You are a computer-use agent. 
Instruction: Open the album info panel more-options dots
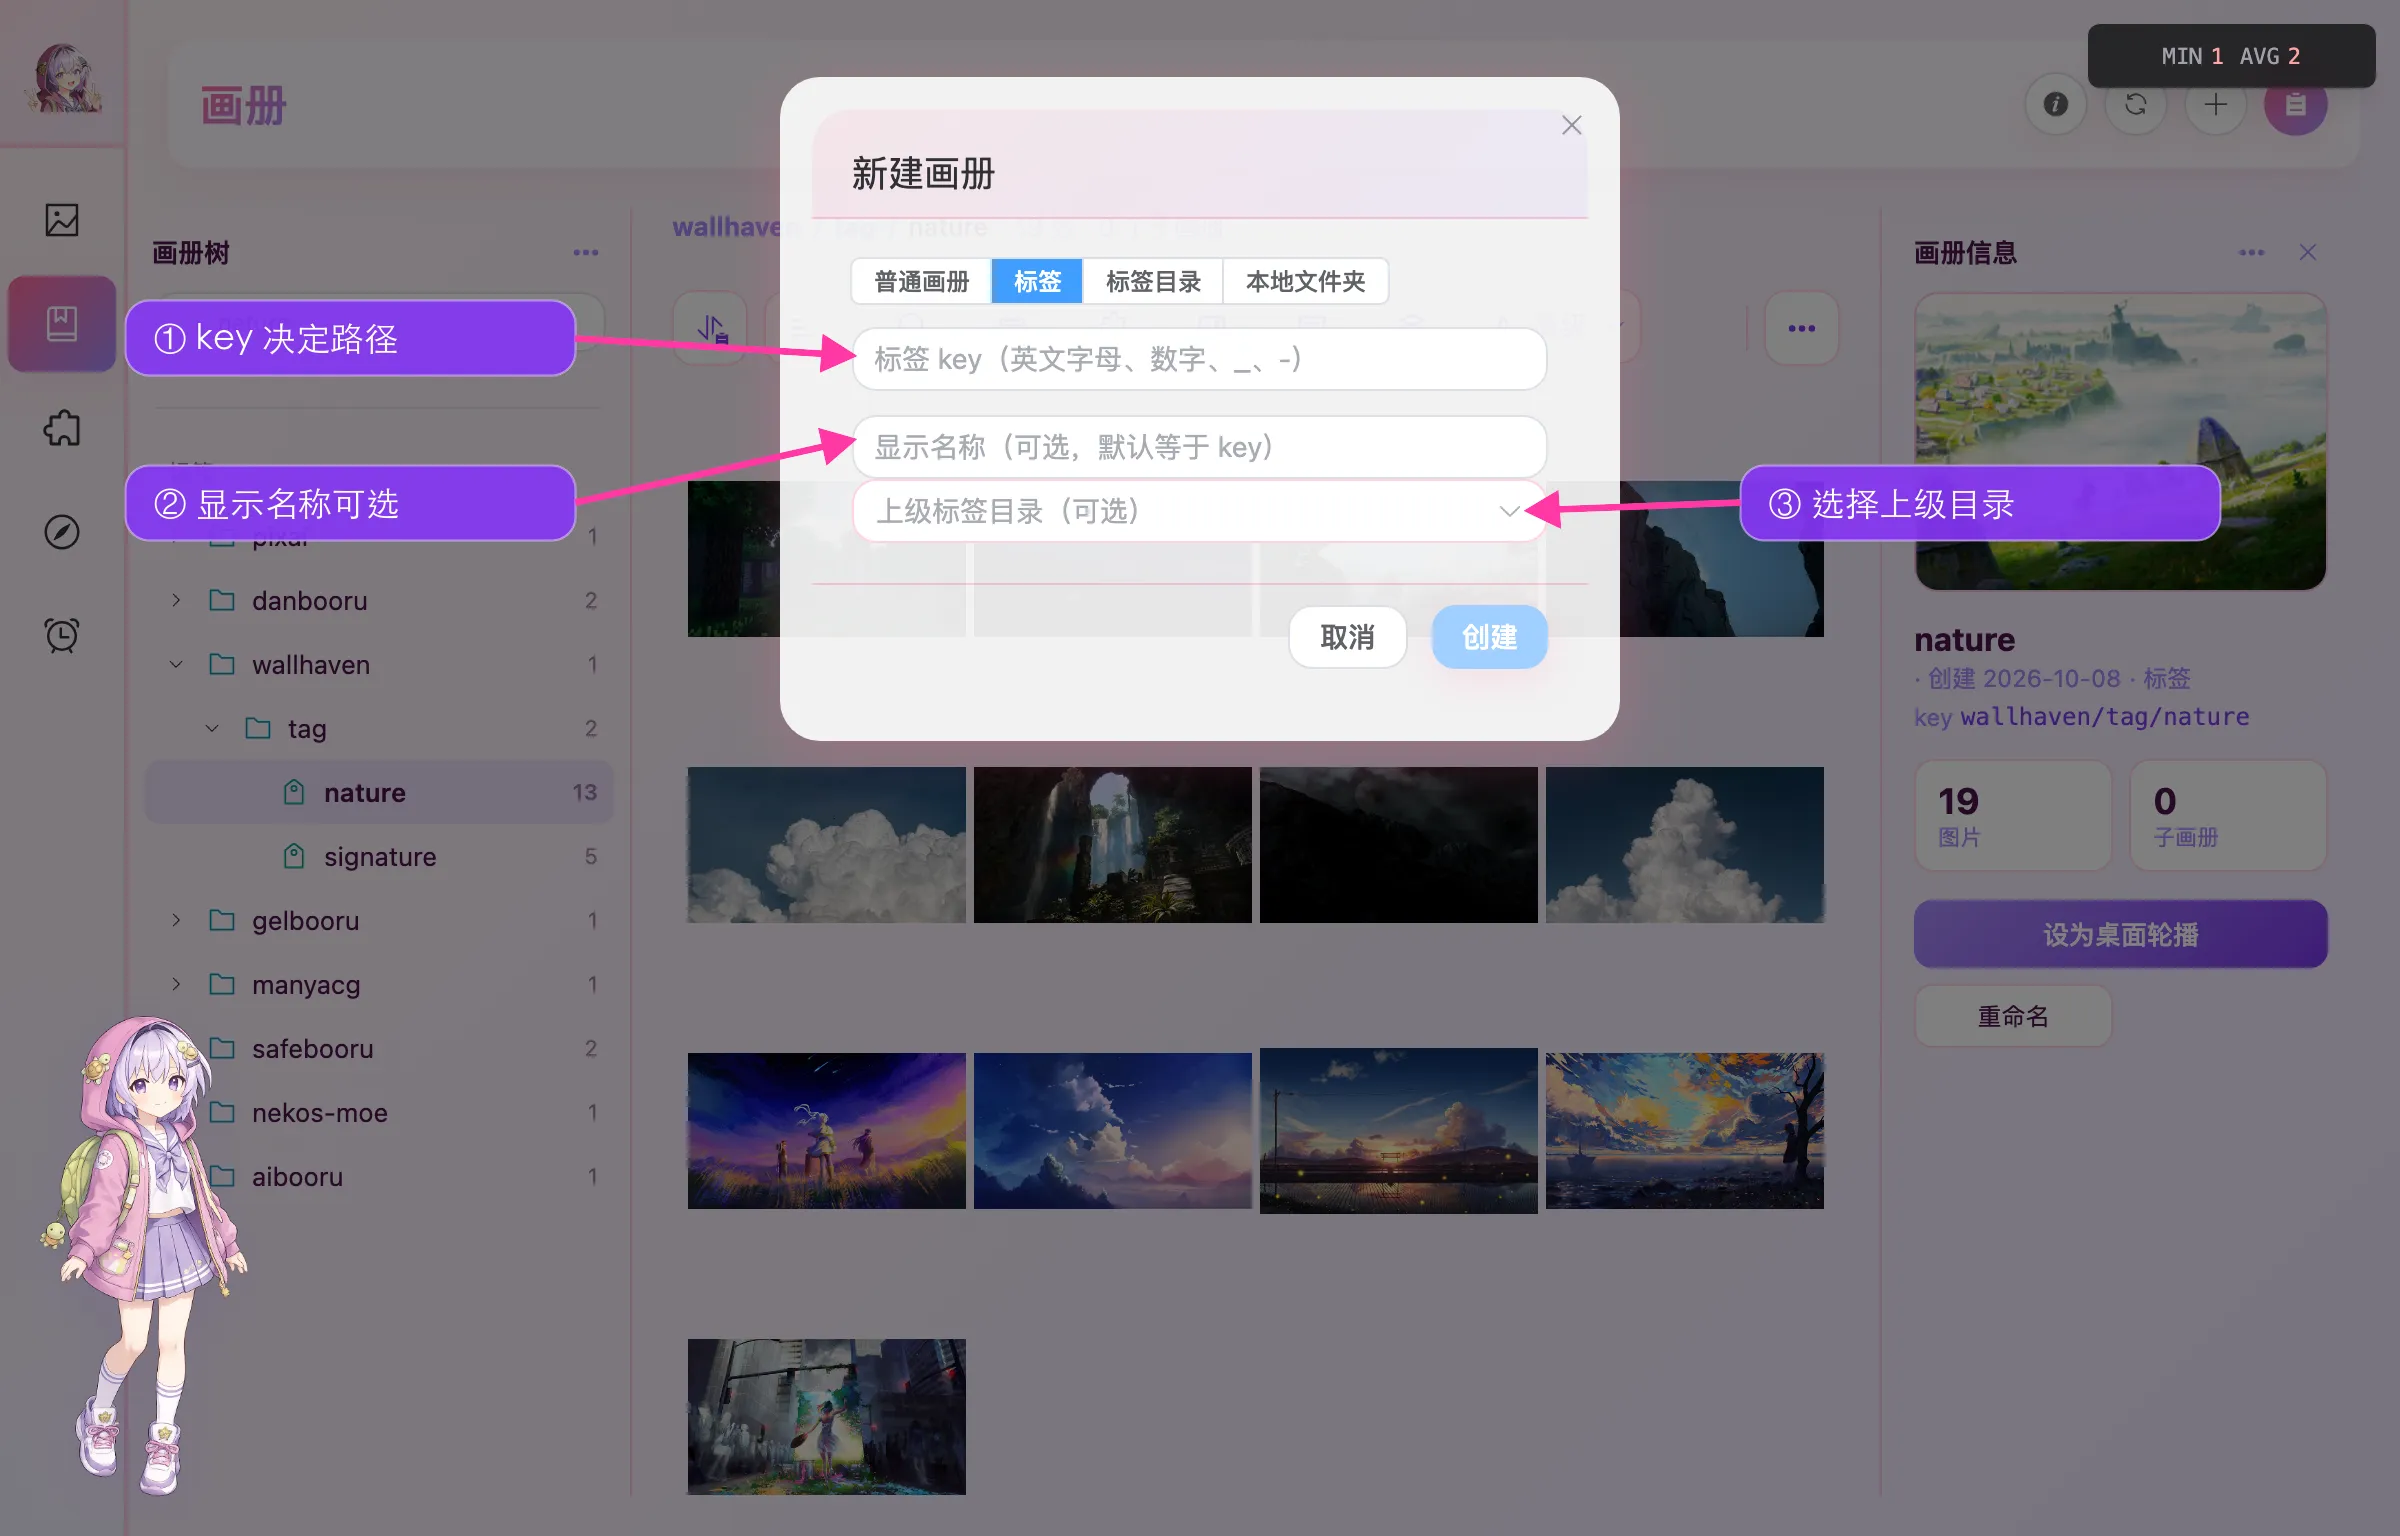pos(2252,253)
